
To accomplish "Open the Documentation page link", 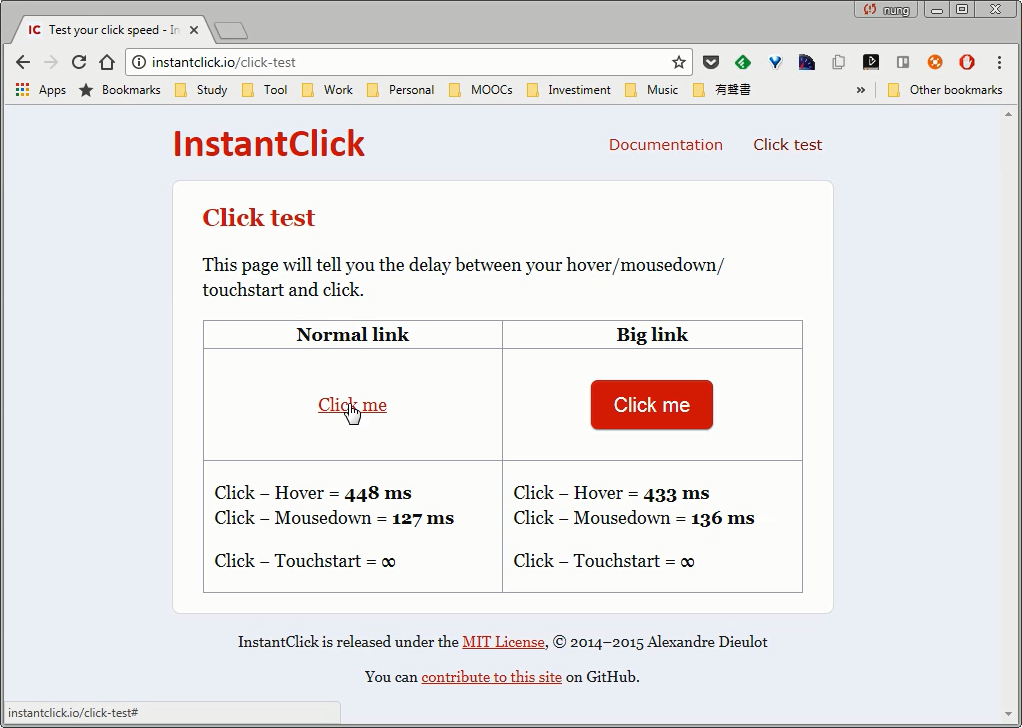I will (665, 145).
